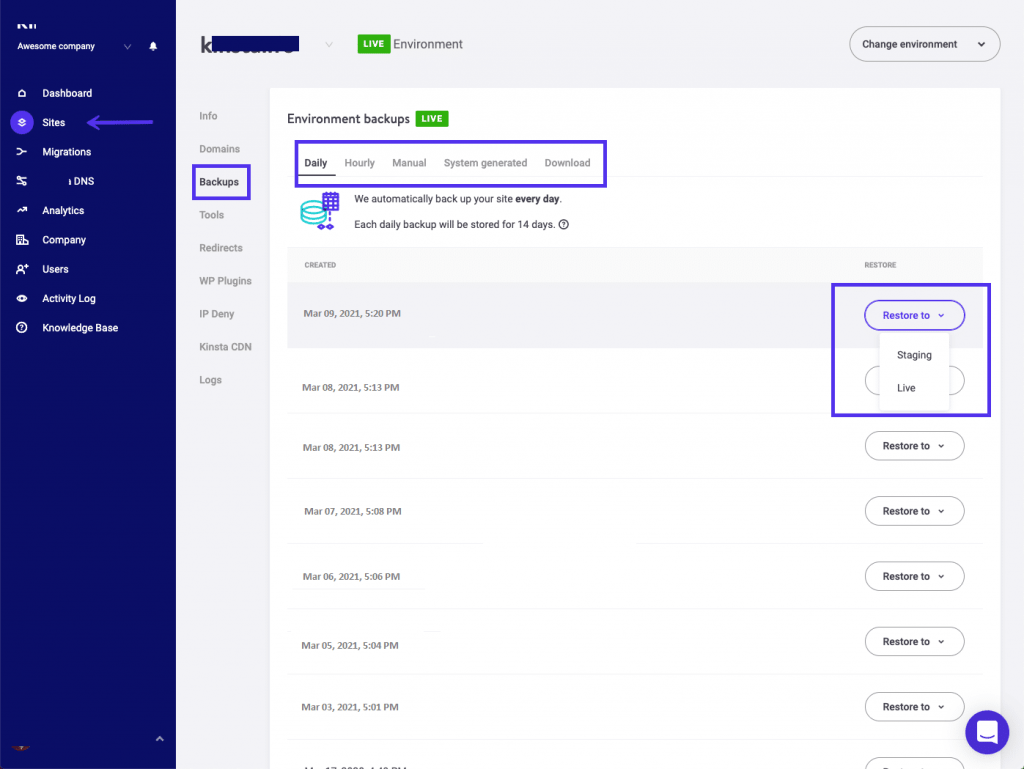Click the Migrations arrow icon
This screenshot has height=769, width=1024.
22,152
